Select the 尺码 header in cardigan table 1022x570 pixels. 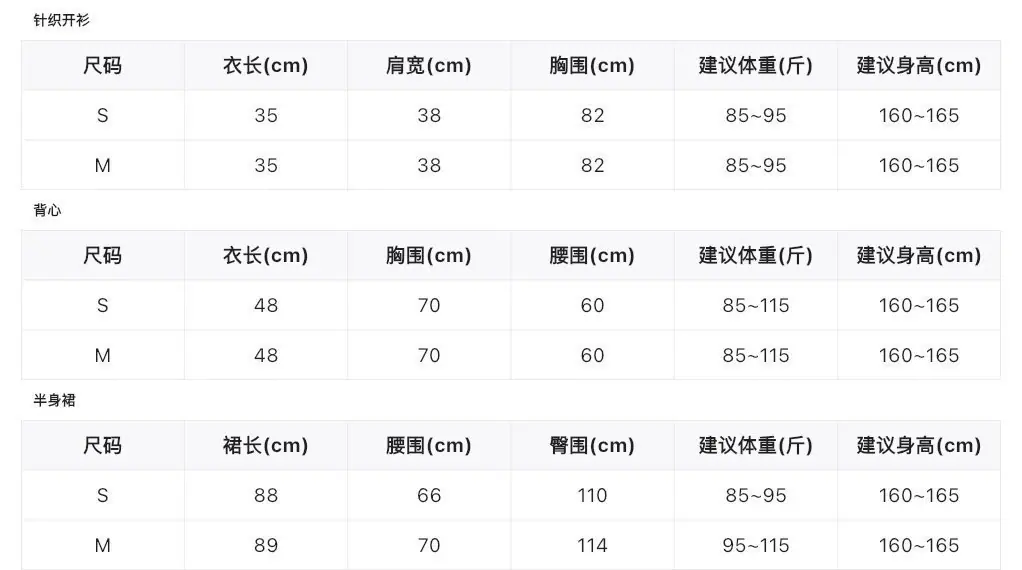(x=102, y=65)
